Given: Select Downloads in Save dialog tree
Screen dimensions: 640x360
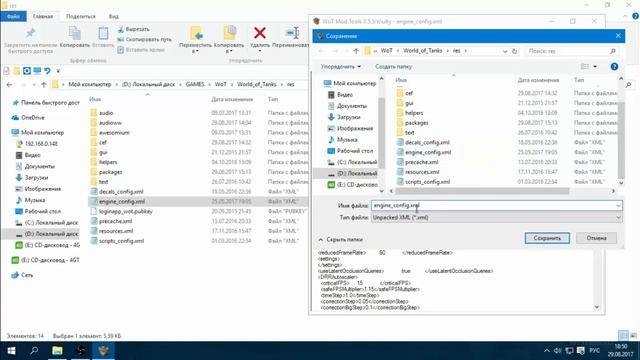Looking at the screenshot, I should 348,117.
